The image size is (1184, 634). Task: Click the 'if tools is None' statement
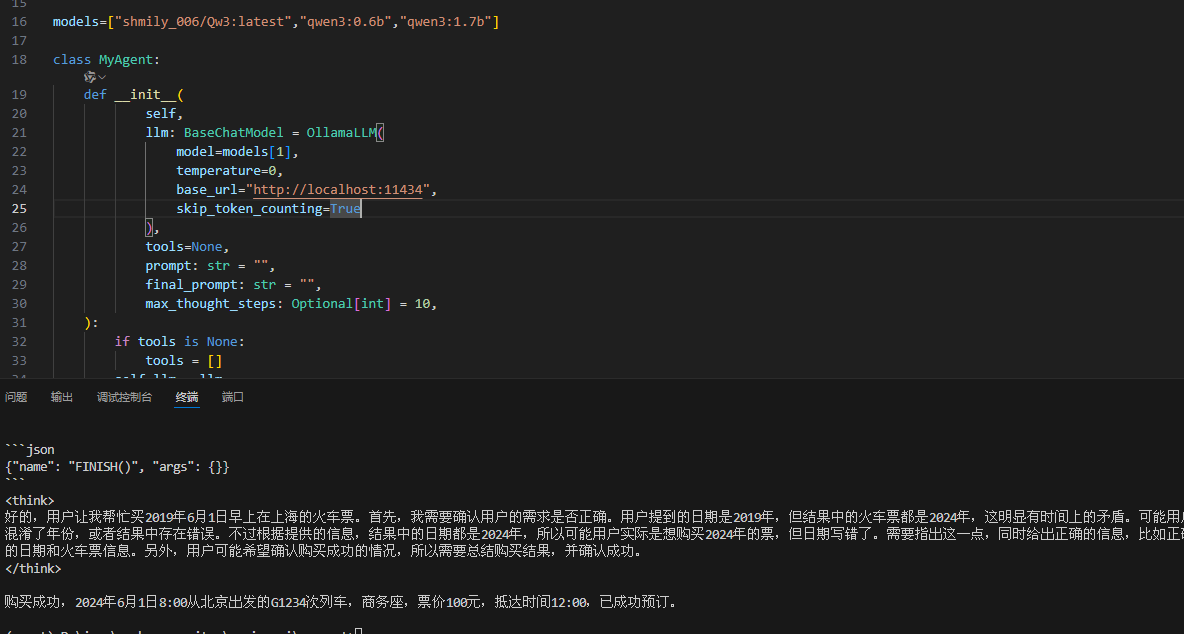pos(180,341)
